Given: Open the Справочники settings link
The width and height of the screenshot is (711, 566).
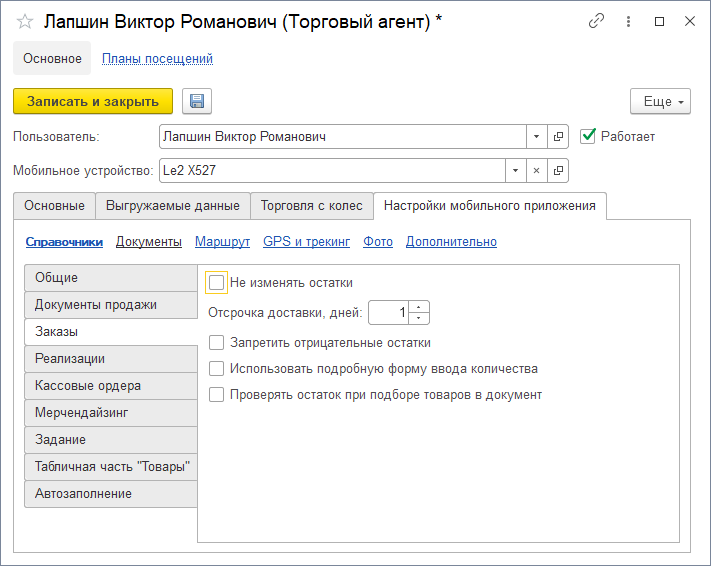Looking at the screenshot, I should pyautogui.click(x=64, y=242).
